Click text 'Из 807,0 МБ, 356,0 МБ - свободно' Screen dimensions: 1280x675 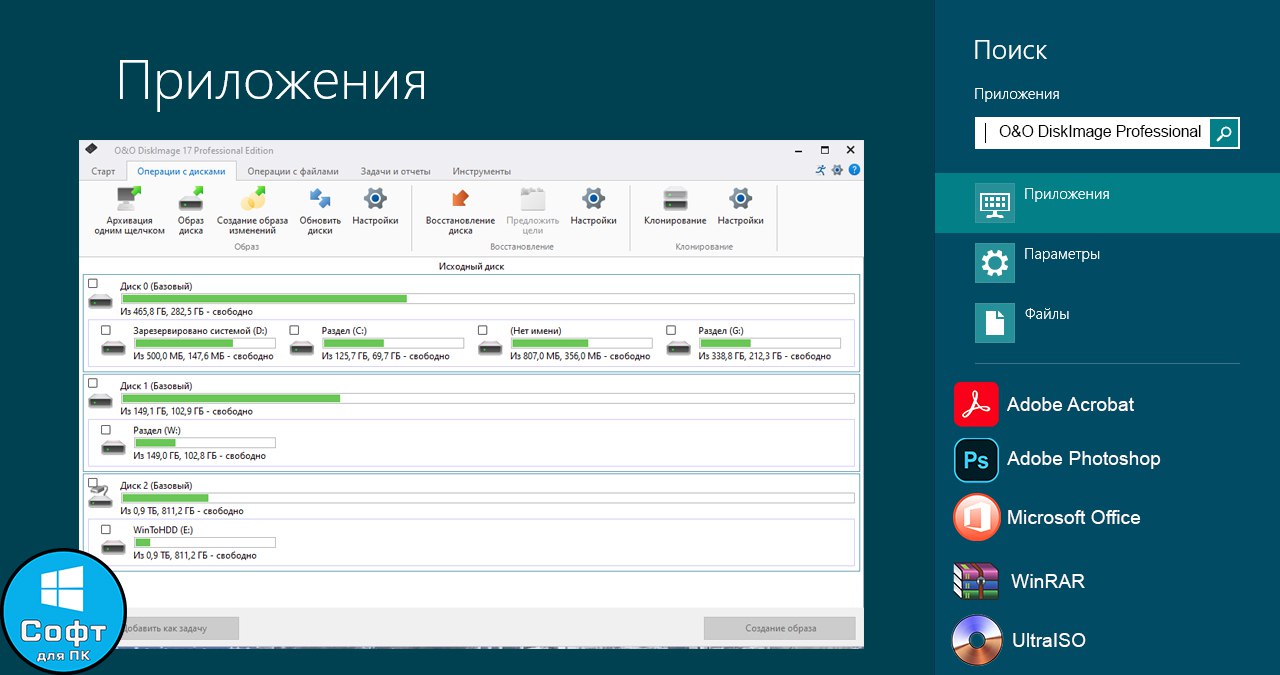(x=580, y=356)
